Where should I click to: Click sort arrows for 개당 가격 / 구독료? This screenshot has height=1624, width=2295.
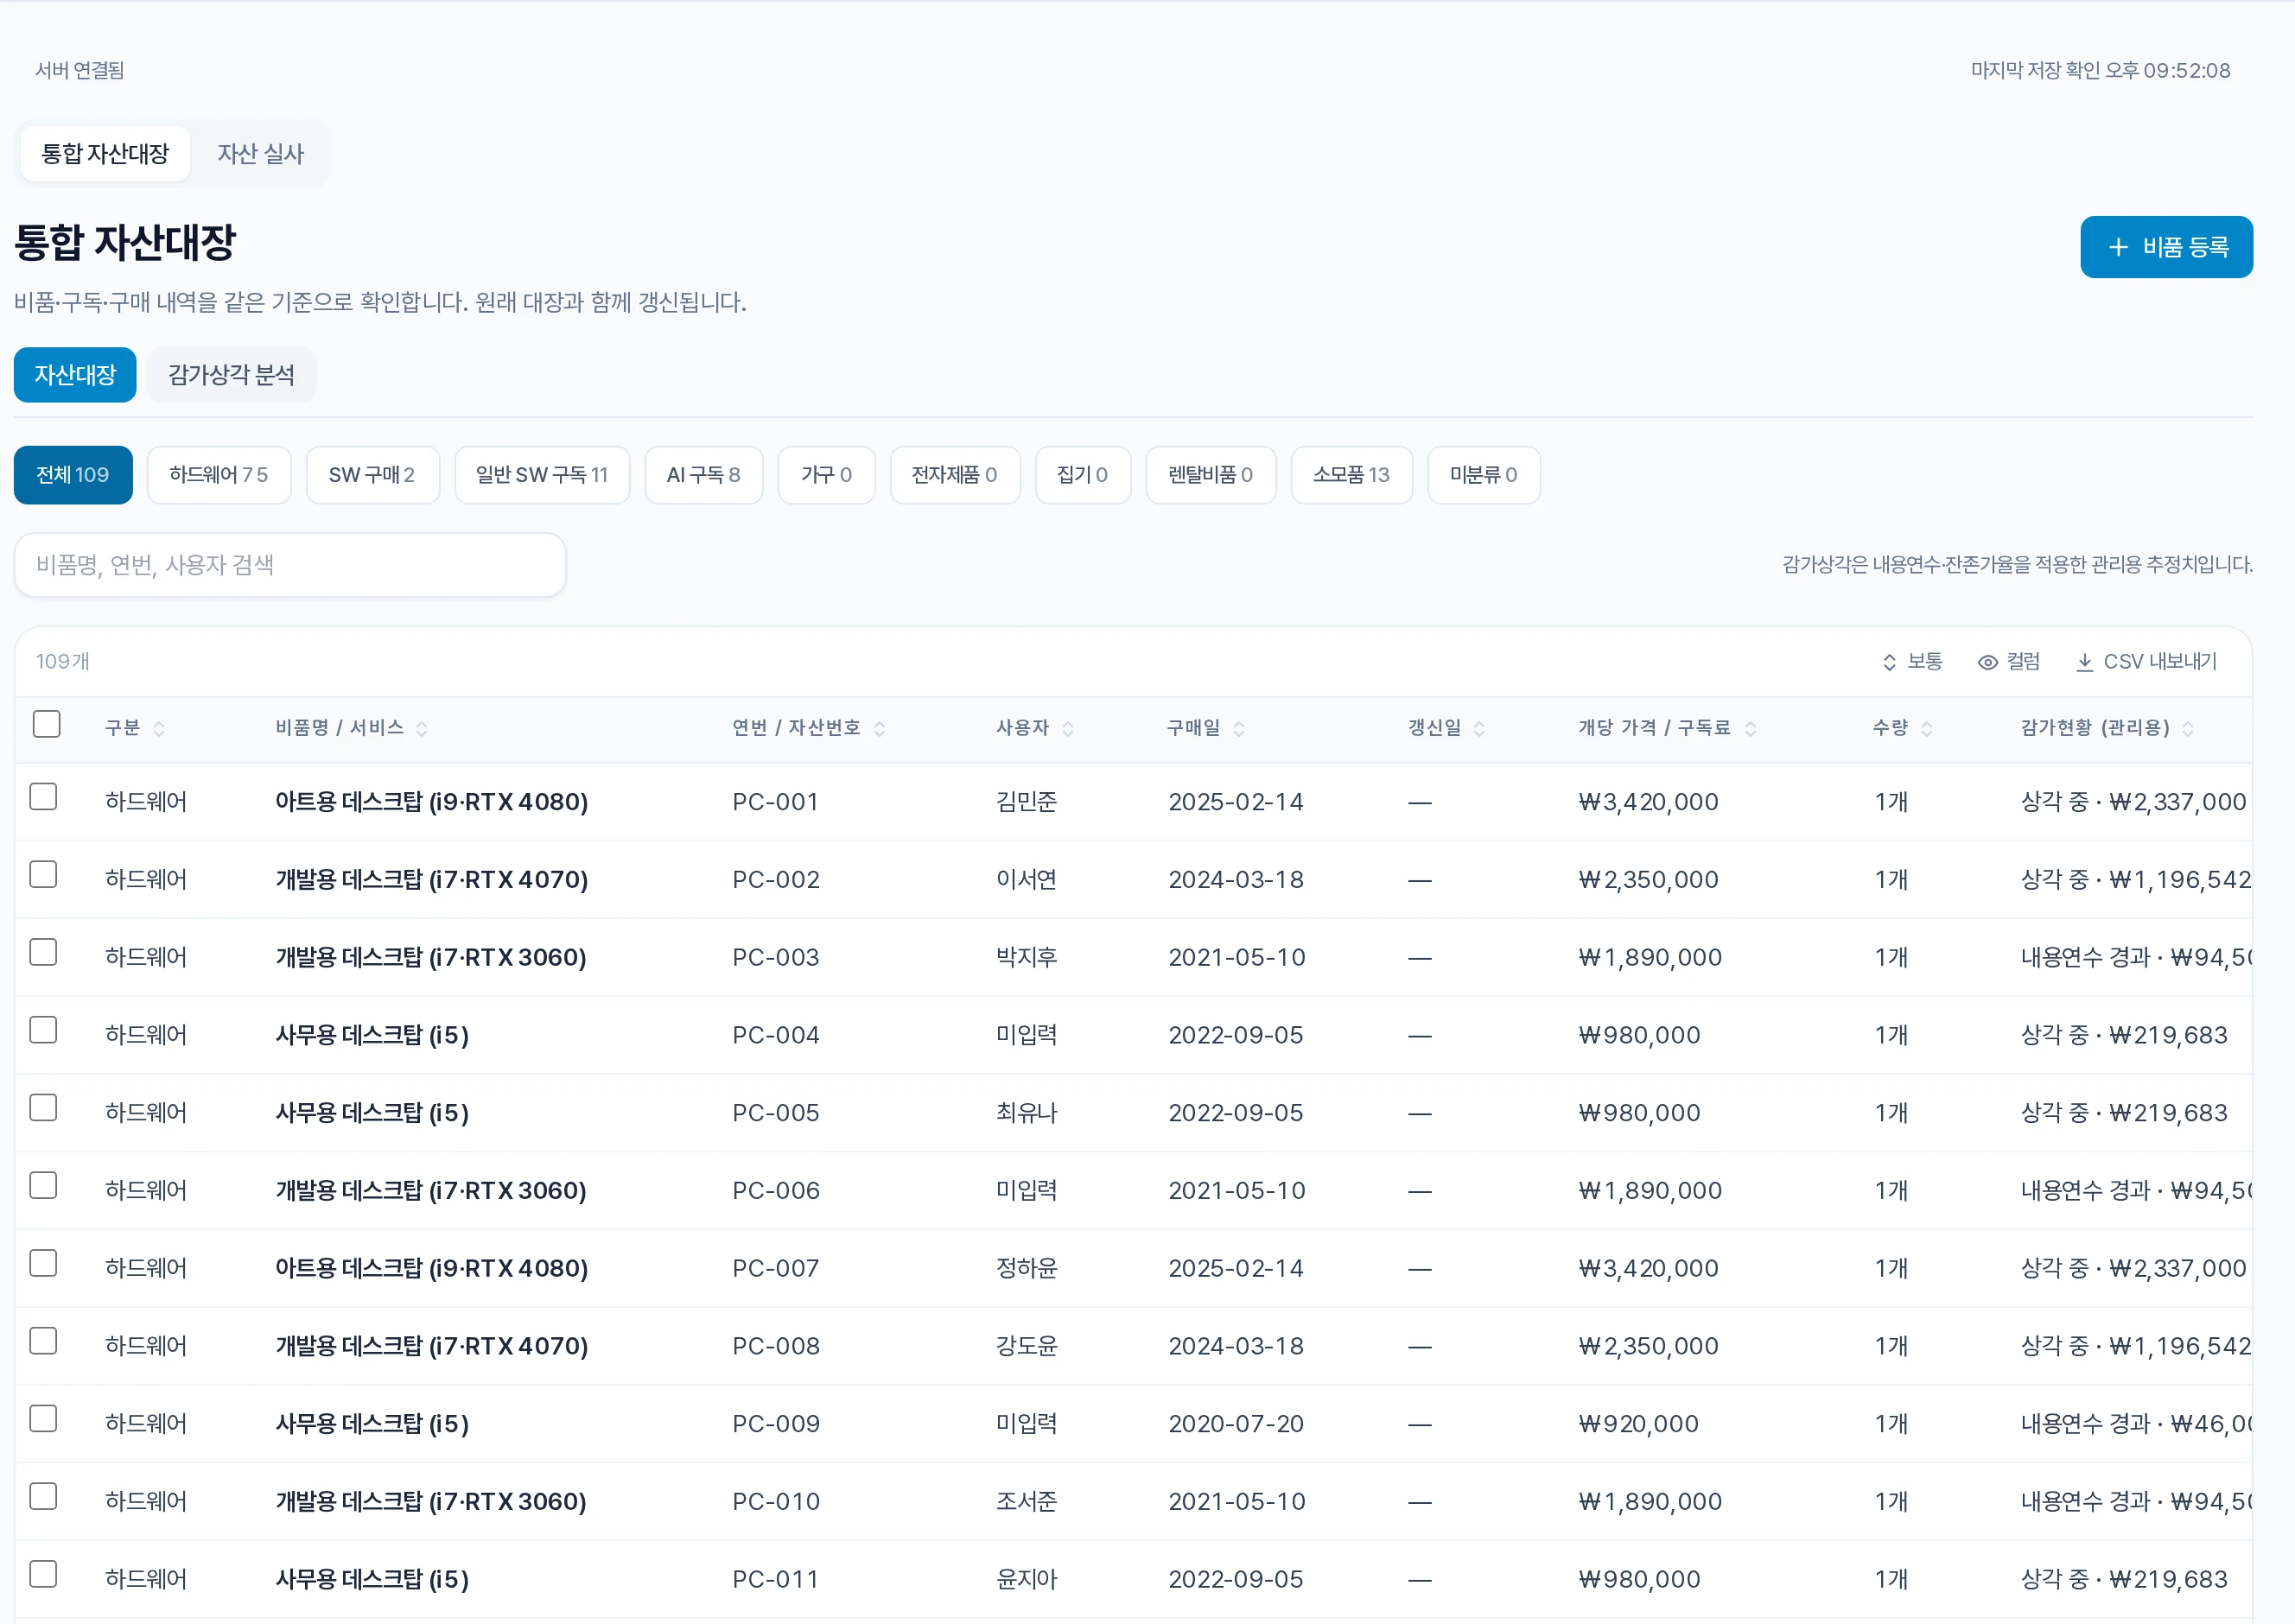(1750, 729)
